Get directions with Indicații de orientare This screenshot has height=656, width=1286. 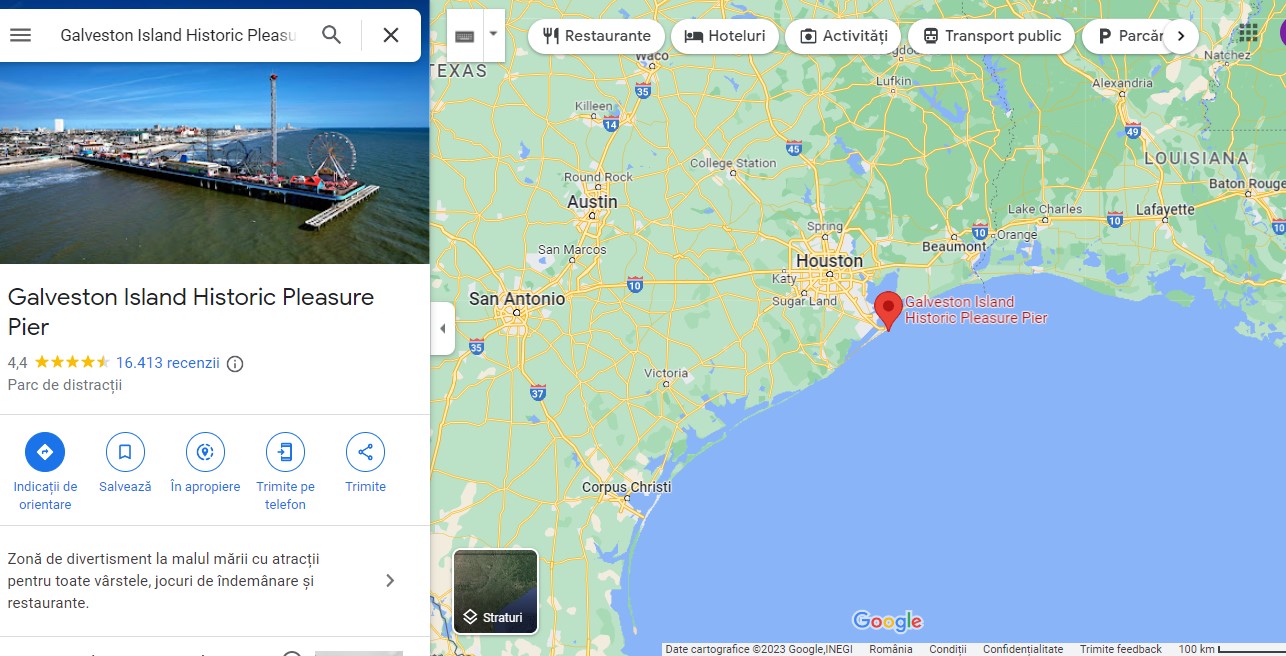[45, 452]
